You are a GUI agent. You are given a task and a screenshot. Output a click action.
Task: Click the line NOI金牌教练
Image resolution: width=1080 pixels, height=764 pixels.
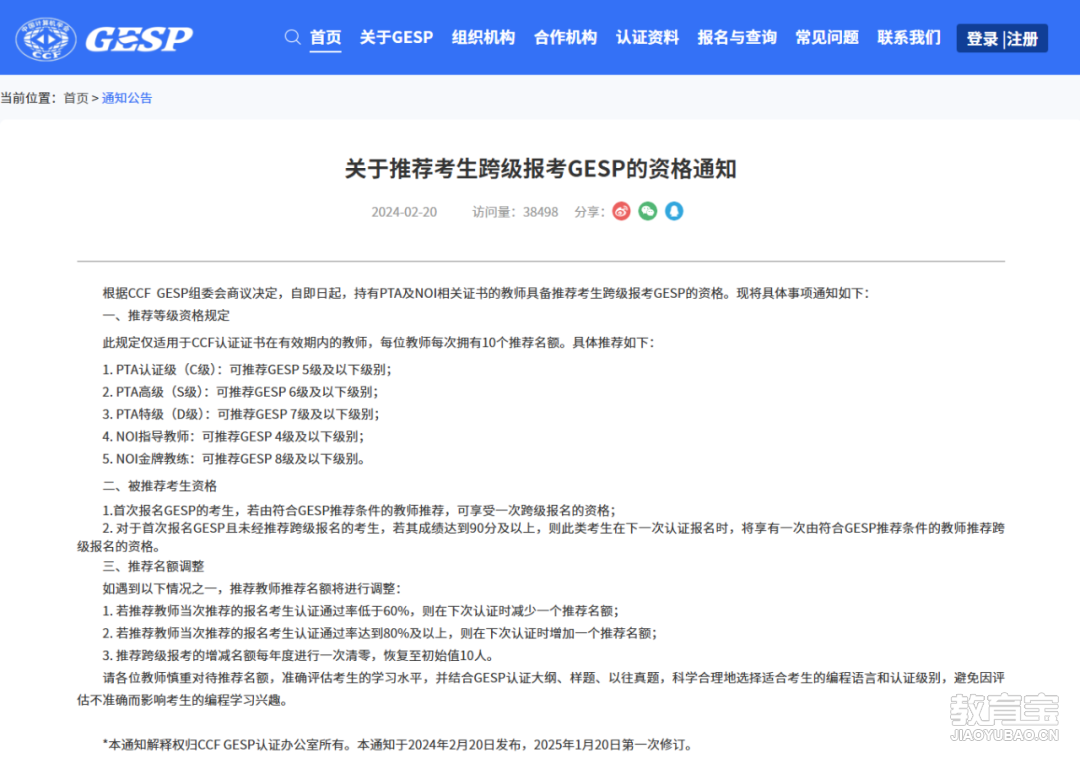[233, 458]
